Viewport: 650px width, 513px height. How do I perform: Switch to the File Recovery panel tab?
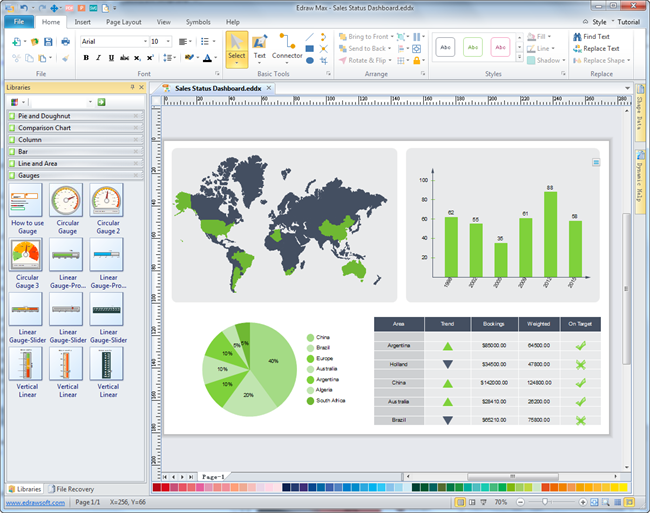(74, 488)
